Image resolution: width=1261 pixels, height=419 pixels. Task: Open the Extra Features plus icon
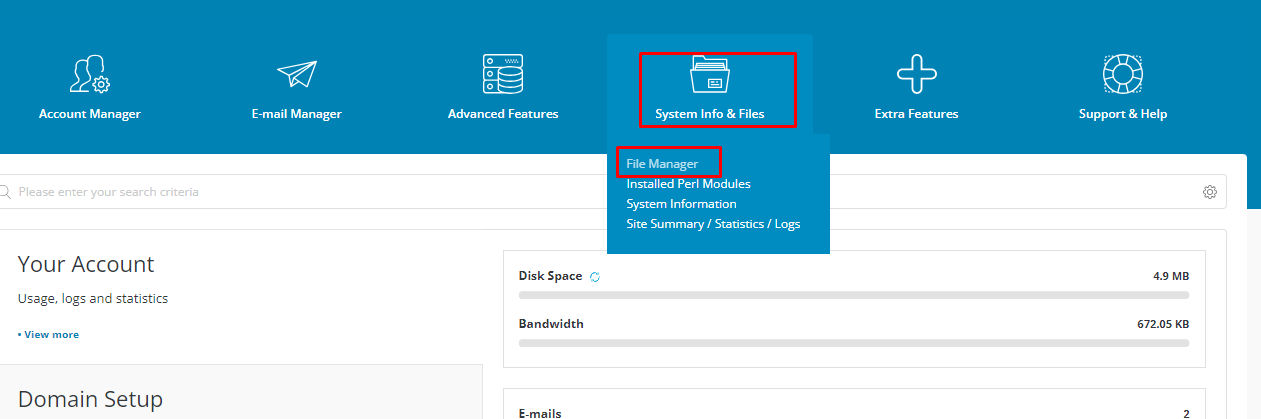click(916, 74)
